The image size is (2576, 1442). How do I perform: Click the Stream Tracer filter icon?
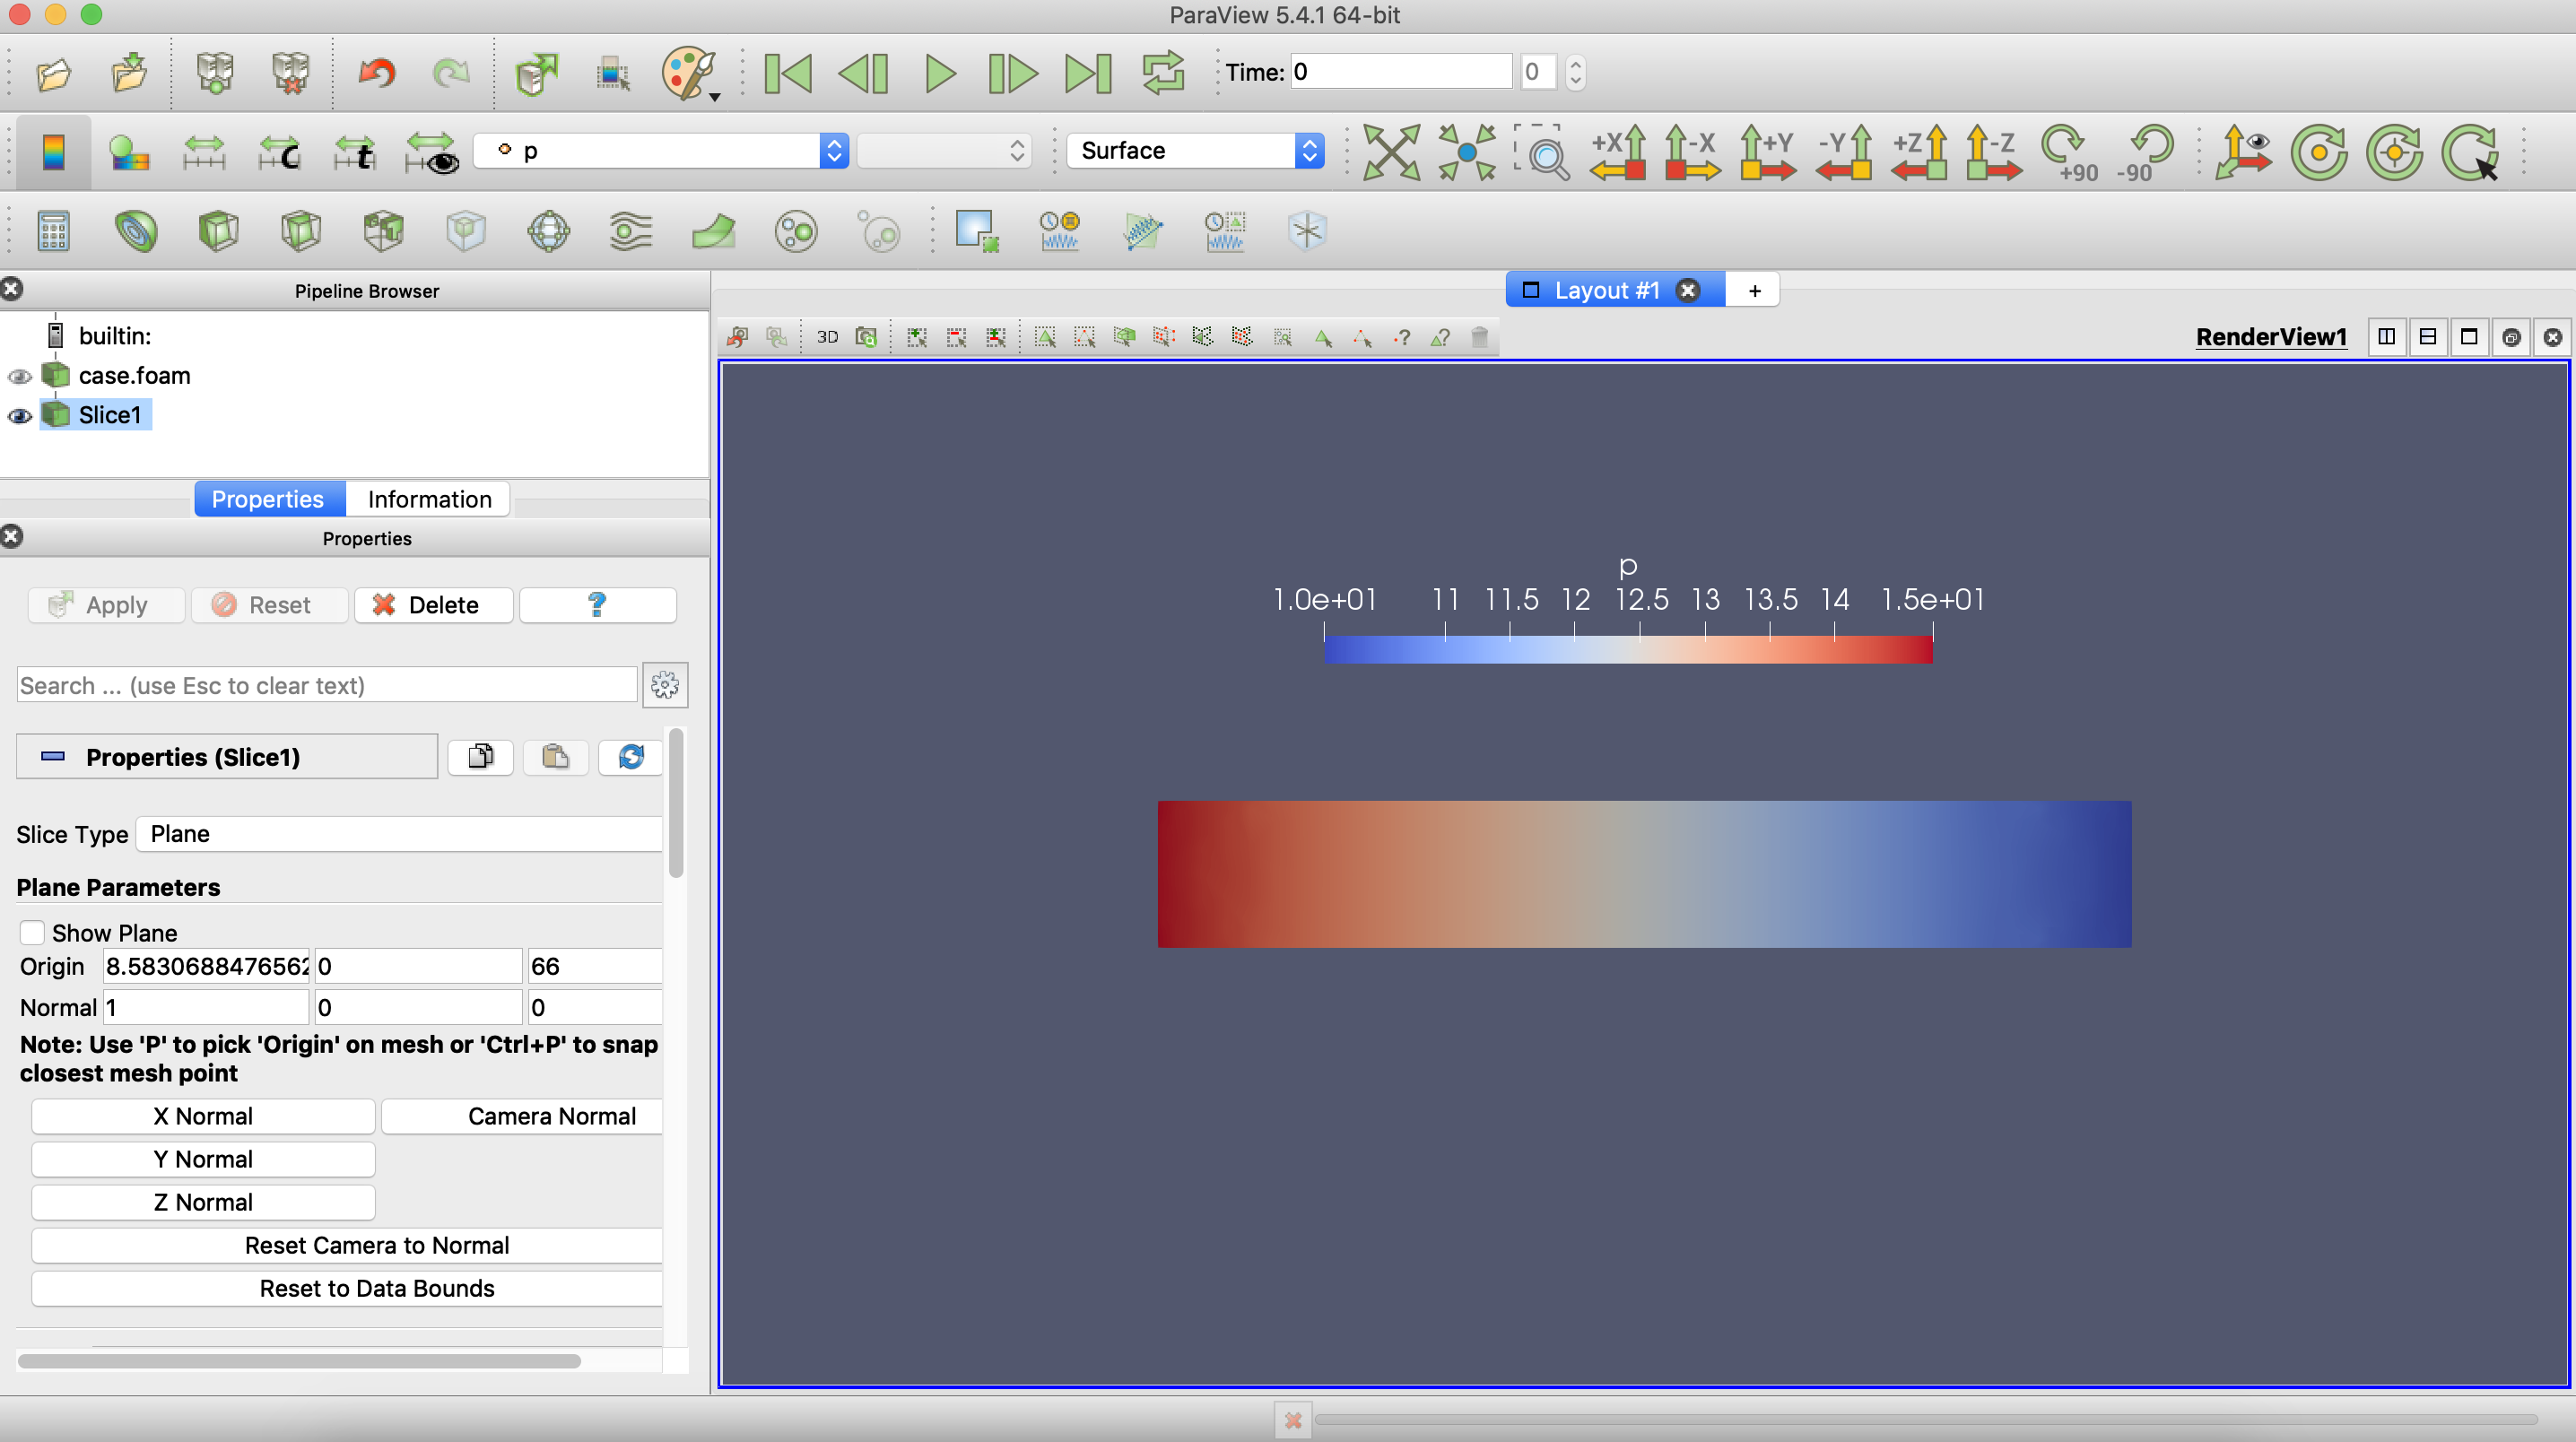pos(630,231)
